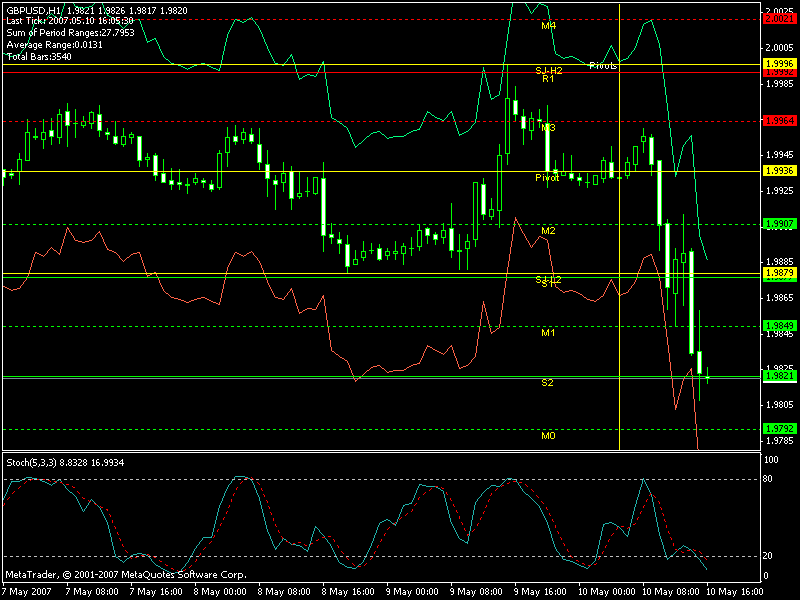800x600 pixels.
Task: Select the M4 level label
Action: pyautogui.click(x=548, y=25)
